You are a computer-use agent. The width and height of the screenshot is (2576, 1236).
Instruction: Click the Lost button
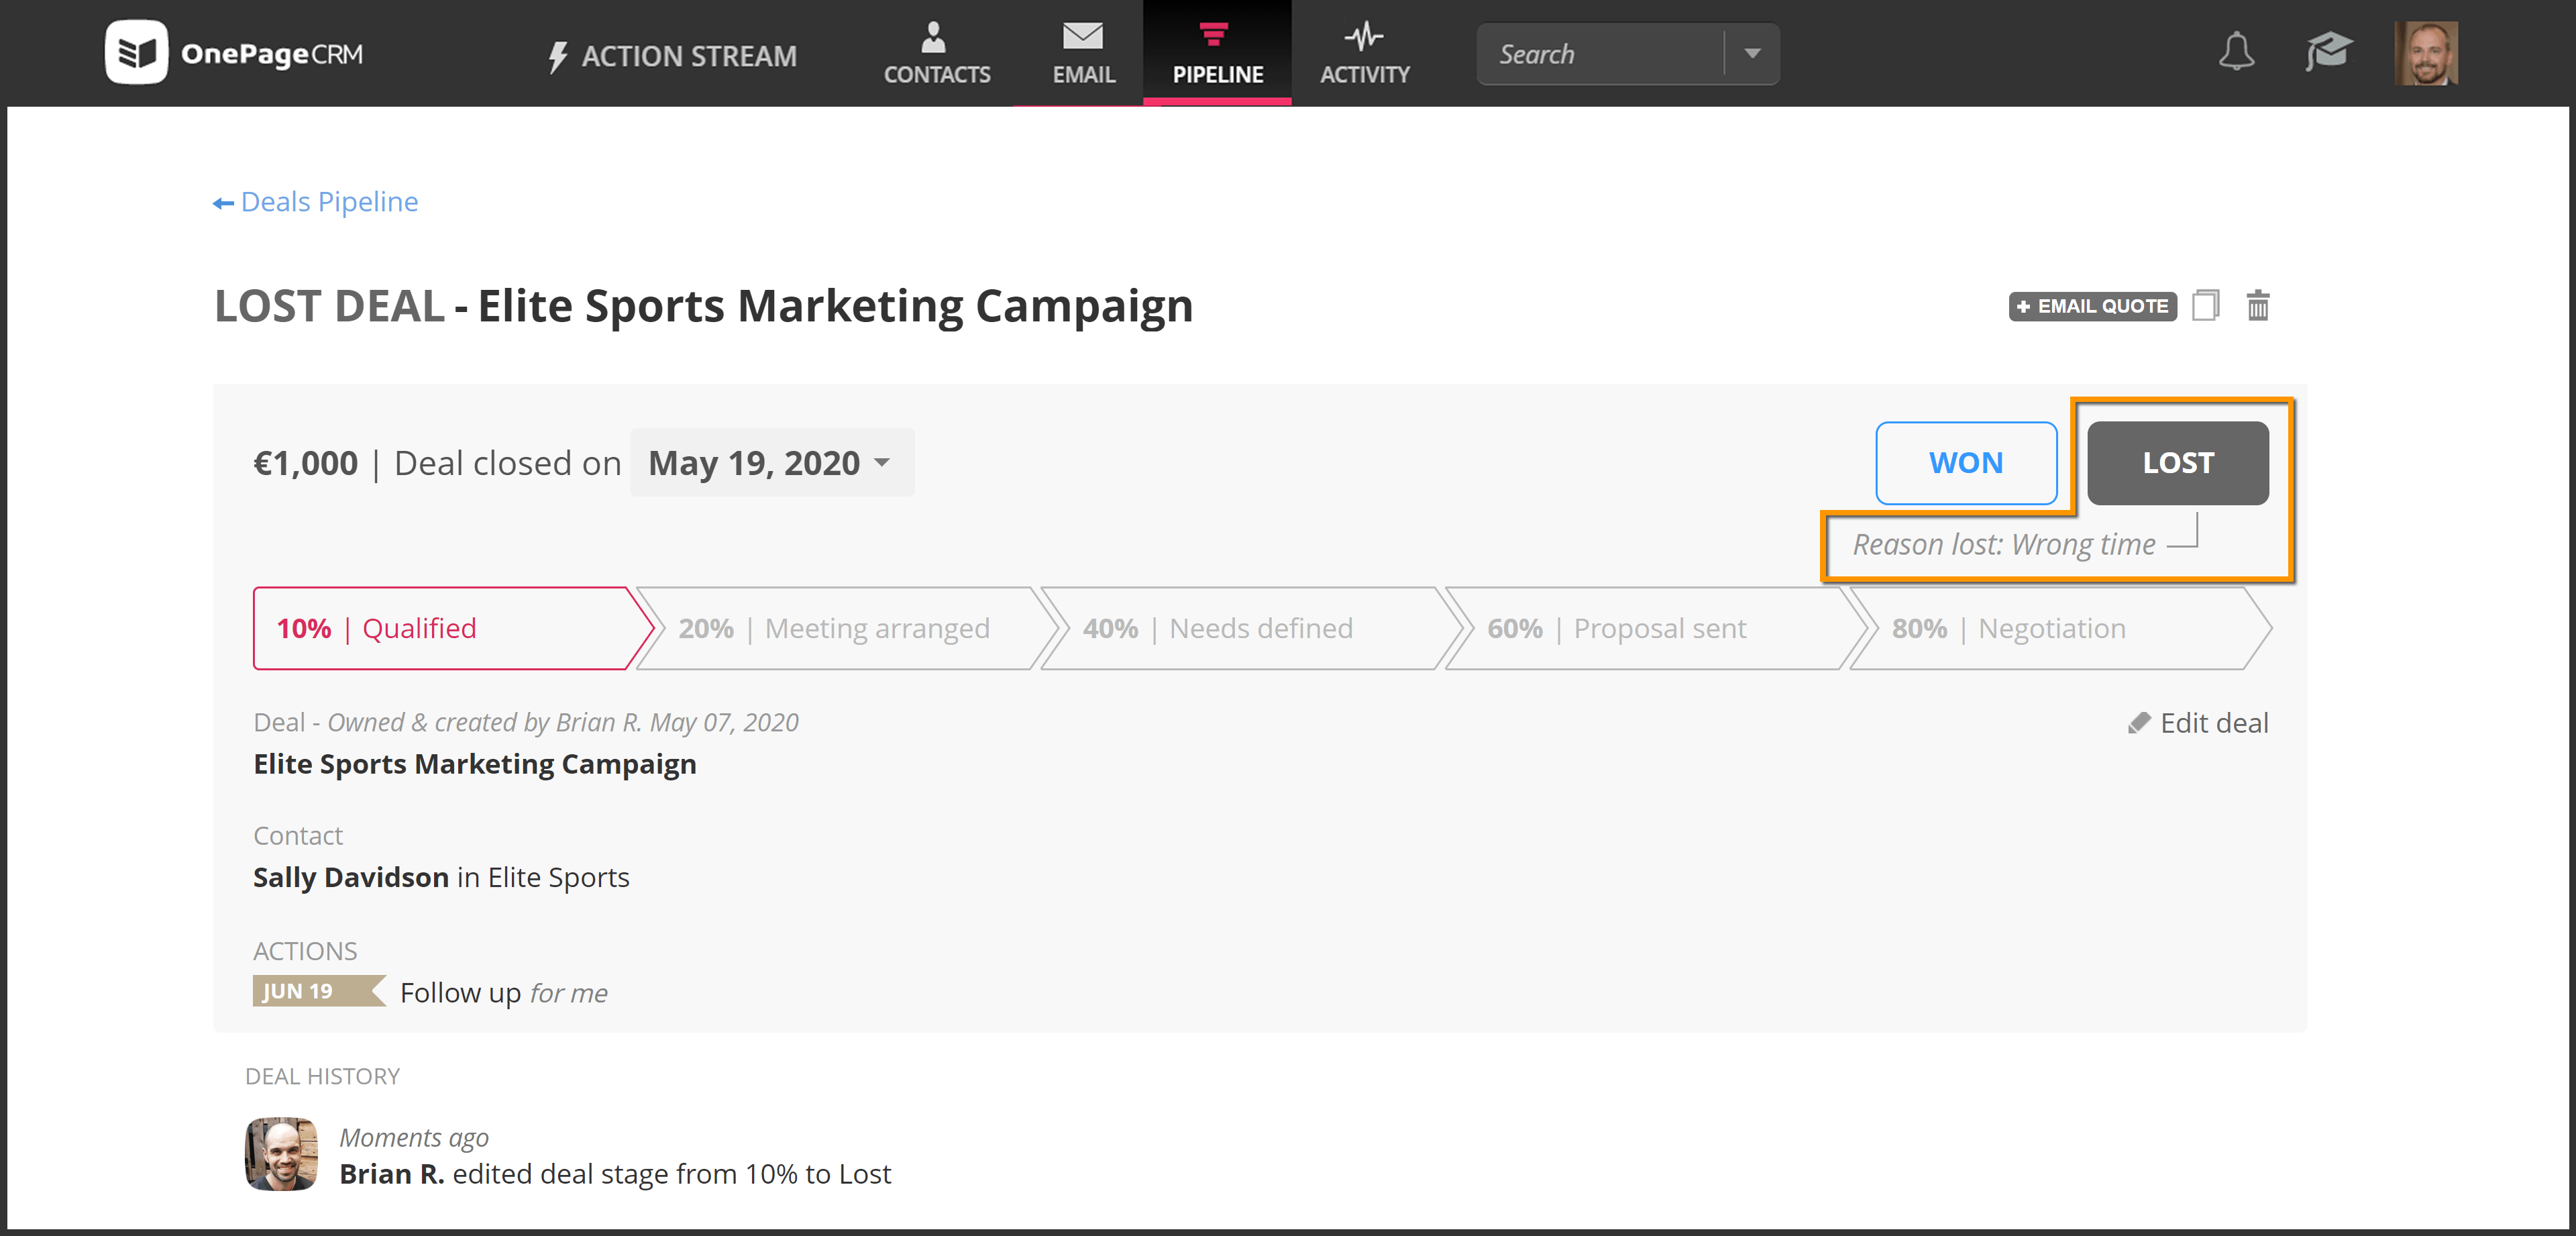(2177, 463)
